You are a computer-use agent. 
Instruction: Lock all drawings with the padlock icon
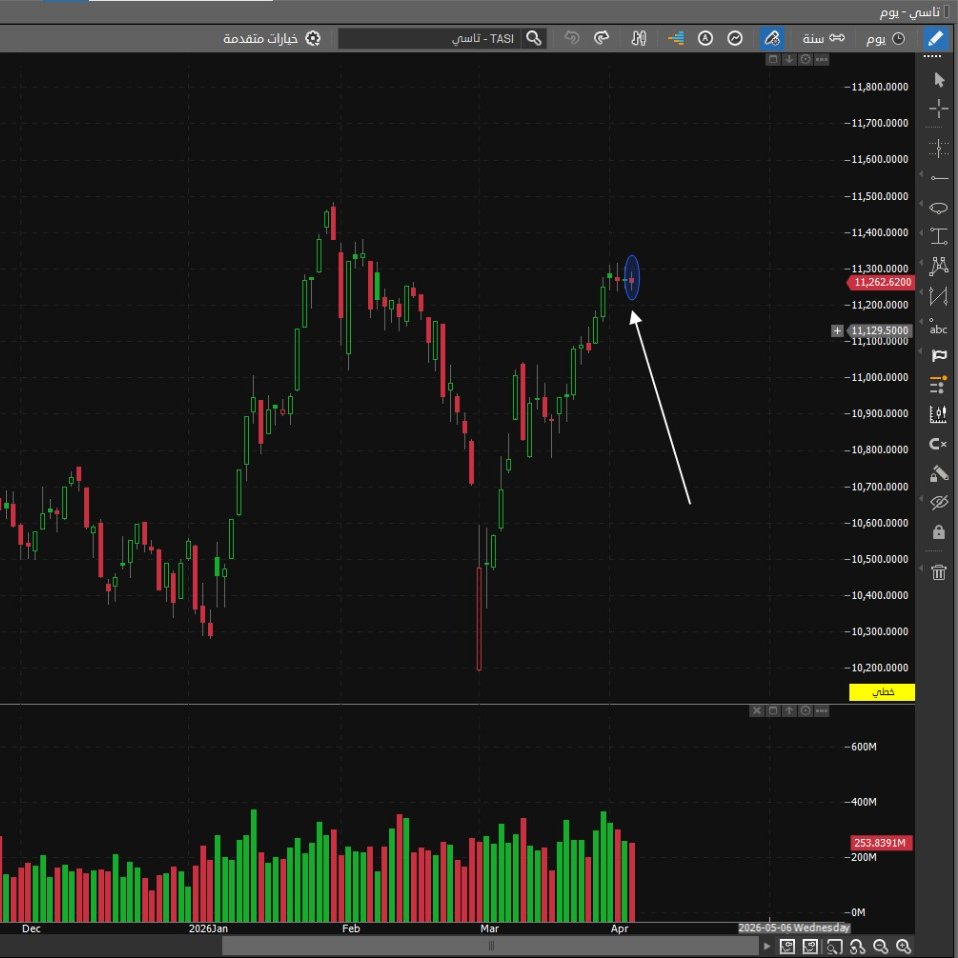[x=939, y=532]
